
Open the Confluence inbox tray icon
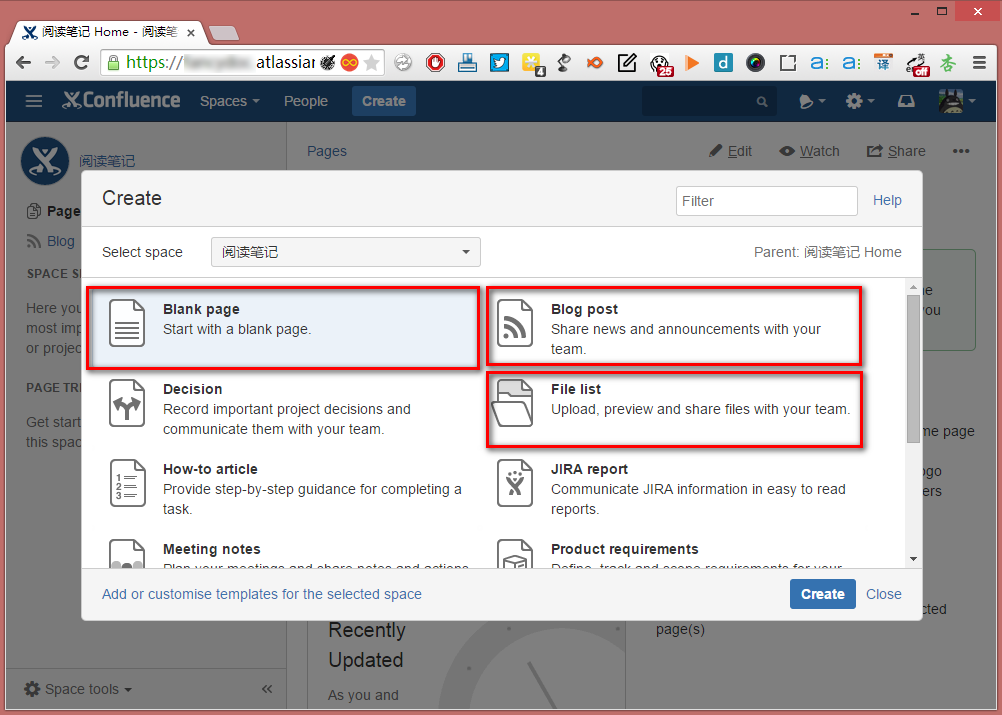pyautogui.click(x=906, y=101)
